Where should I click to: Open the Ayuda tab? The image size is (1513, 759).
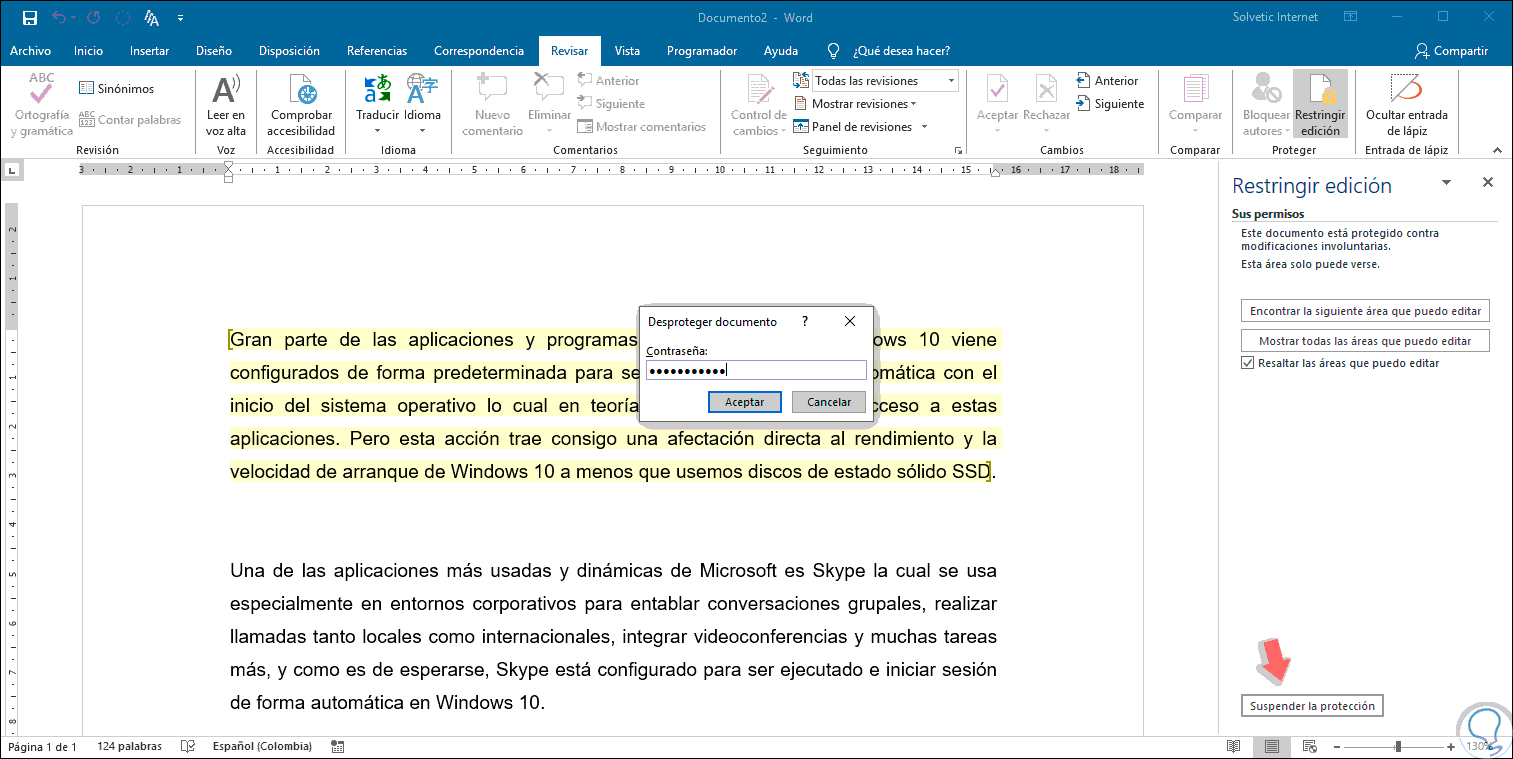781,51
